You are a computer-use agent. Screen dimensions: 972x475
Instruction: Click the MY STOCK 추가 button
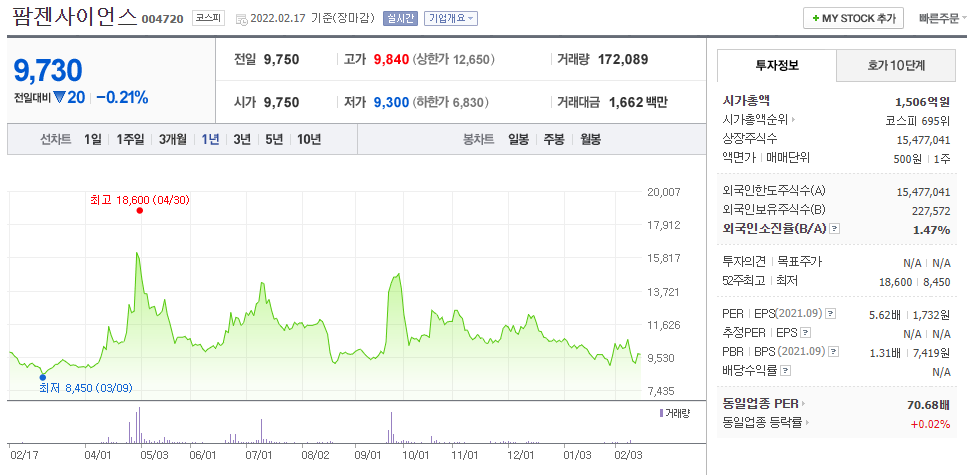coord(854,19)
